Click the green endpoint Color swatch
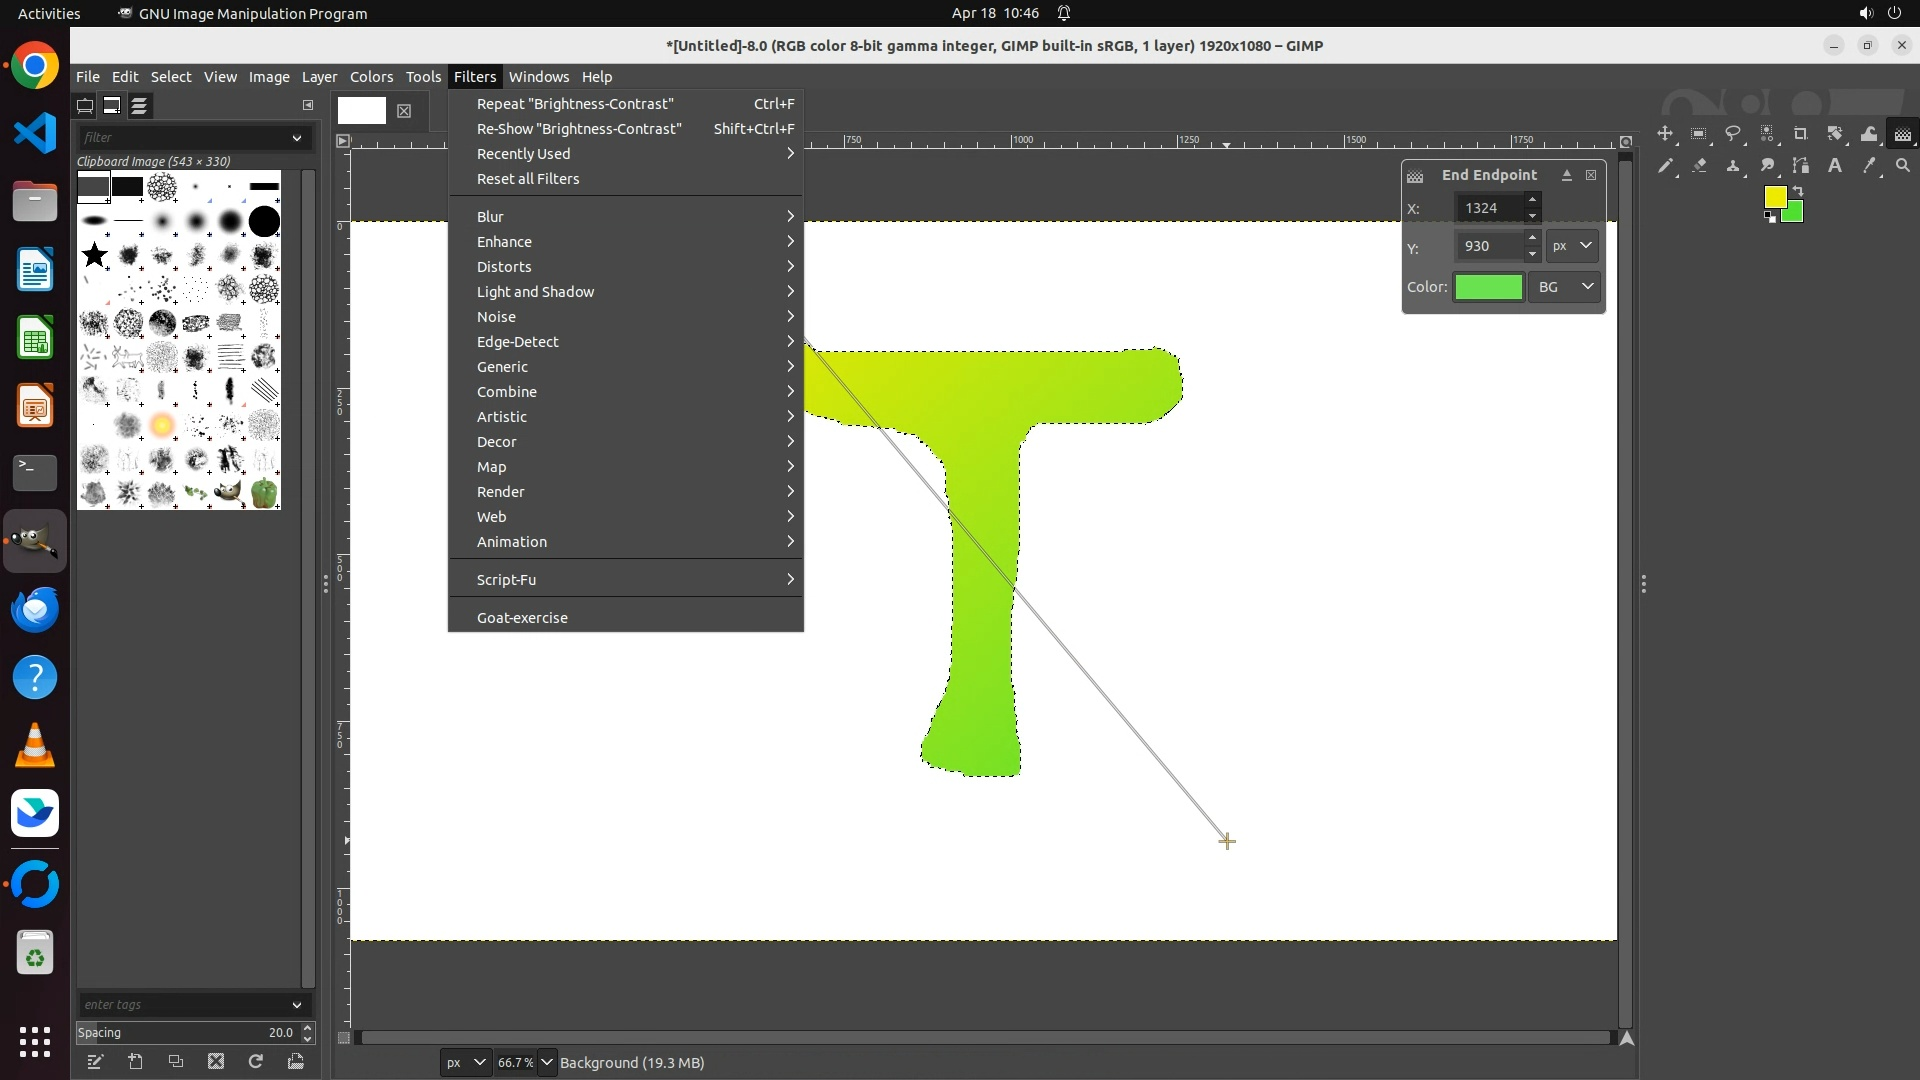Screen dimensions: 1920x1080 [x=1488, y=288]
